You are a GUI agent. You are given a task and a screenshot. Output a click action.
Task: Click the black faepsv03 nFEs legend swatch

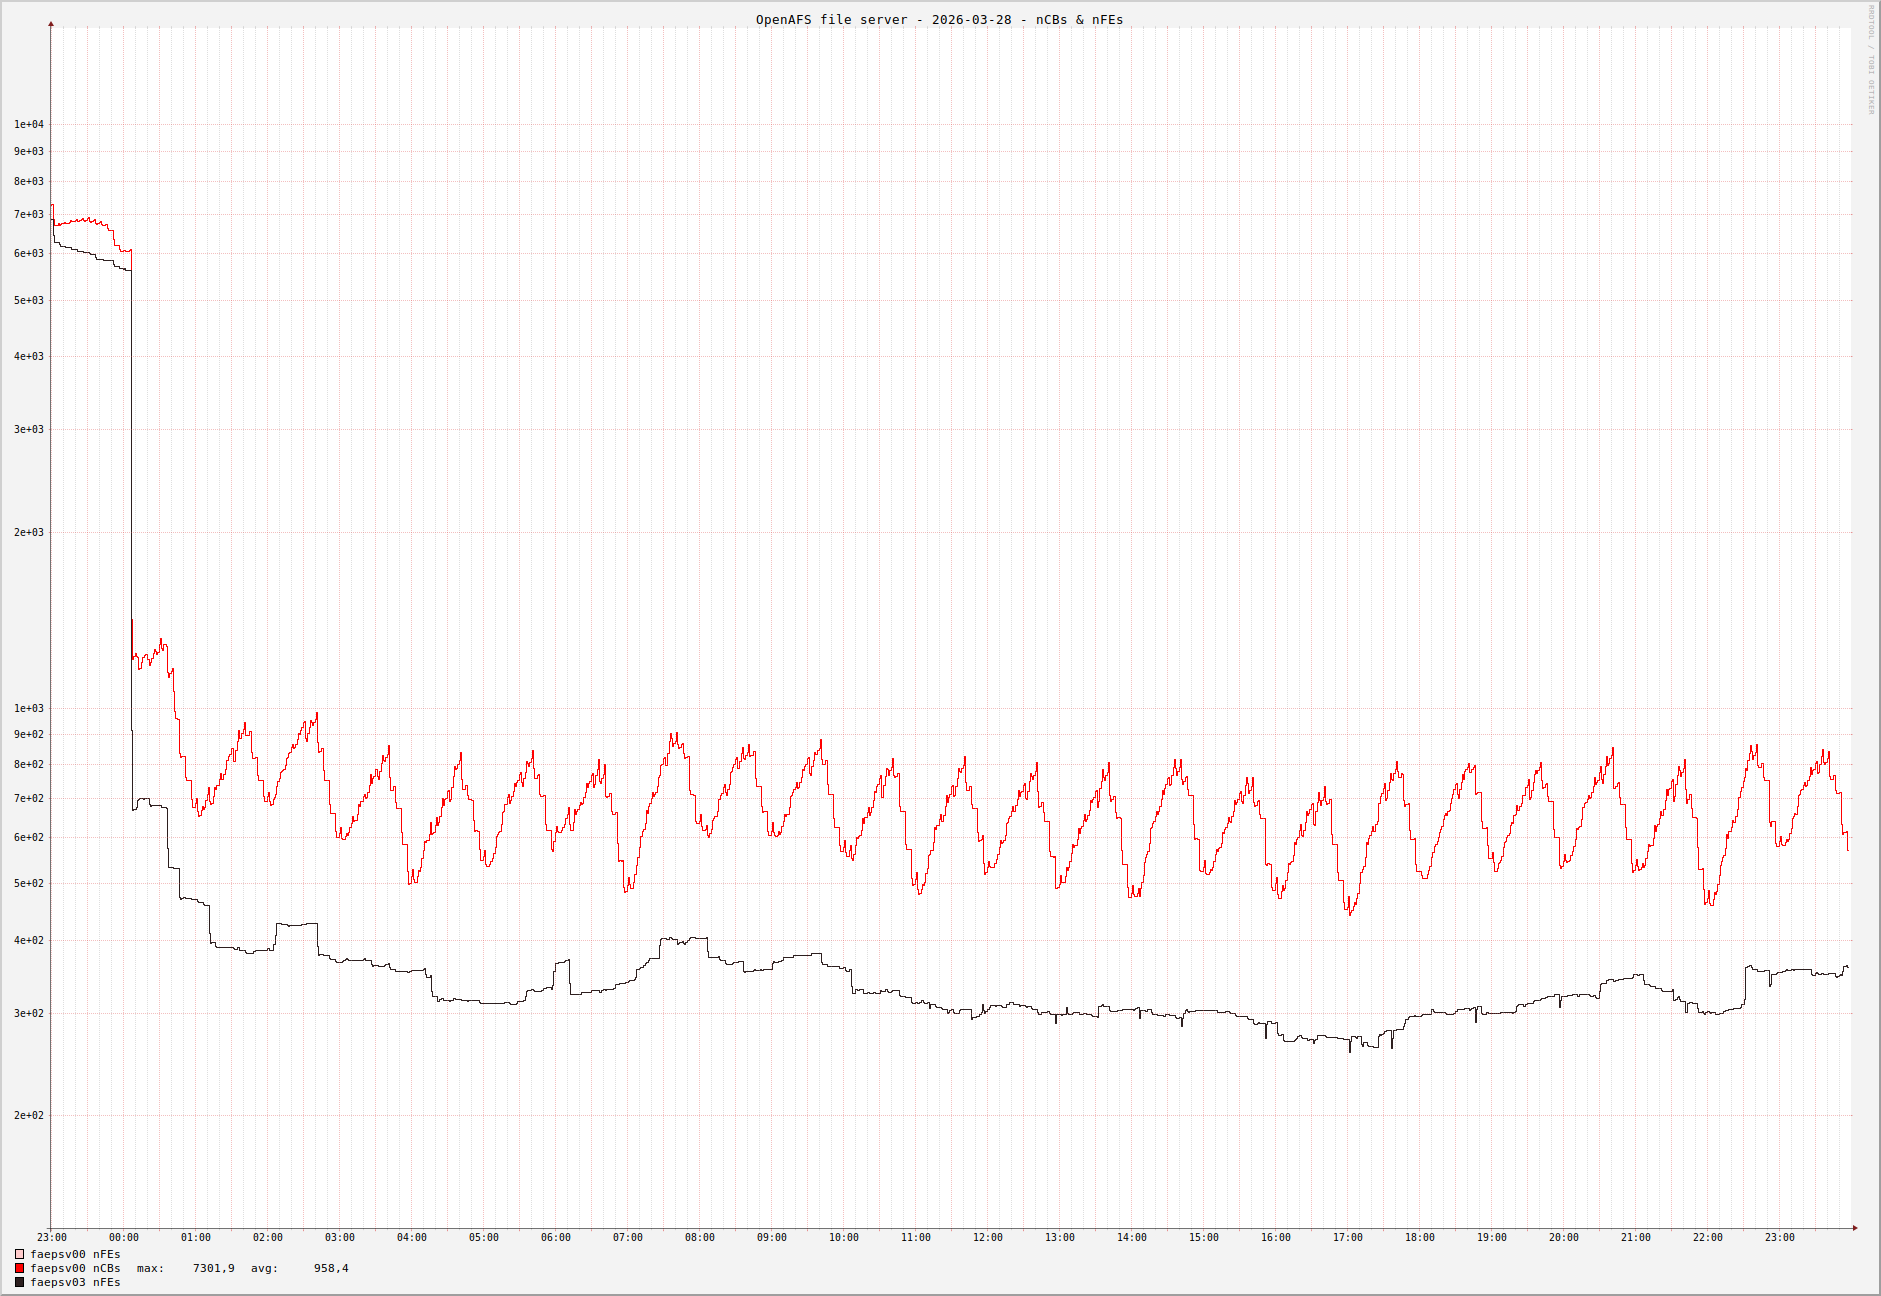coord(19,1282)
